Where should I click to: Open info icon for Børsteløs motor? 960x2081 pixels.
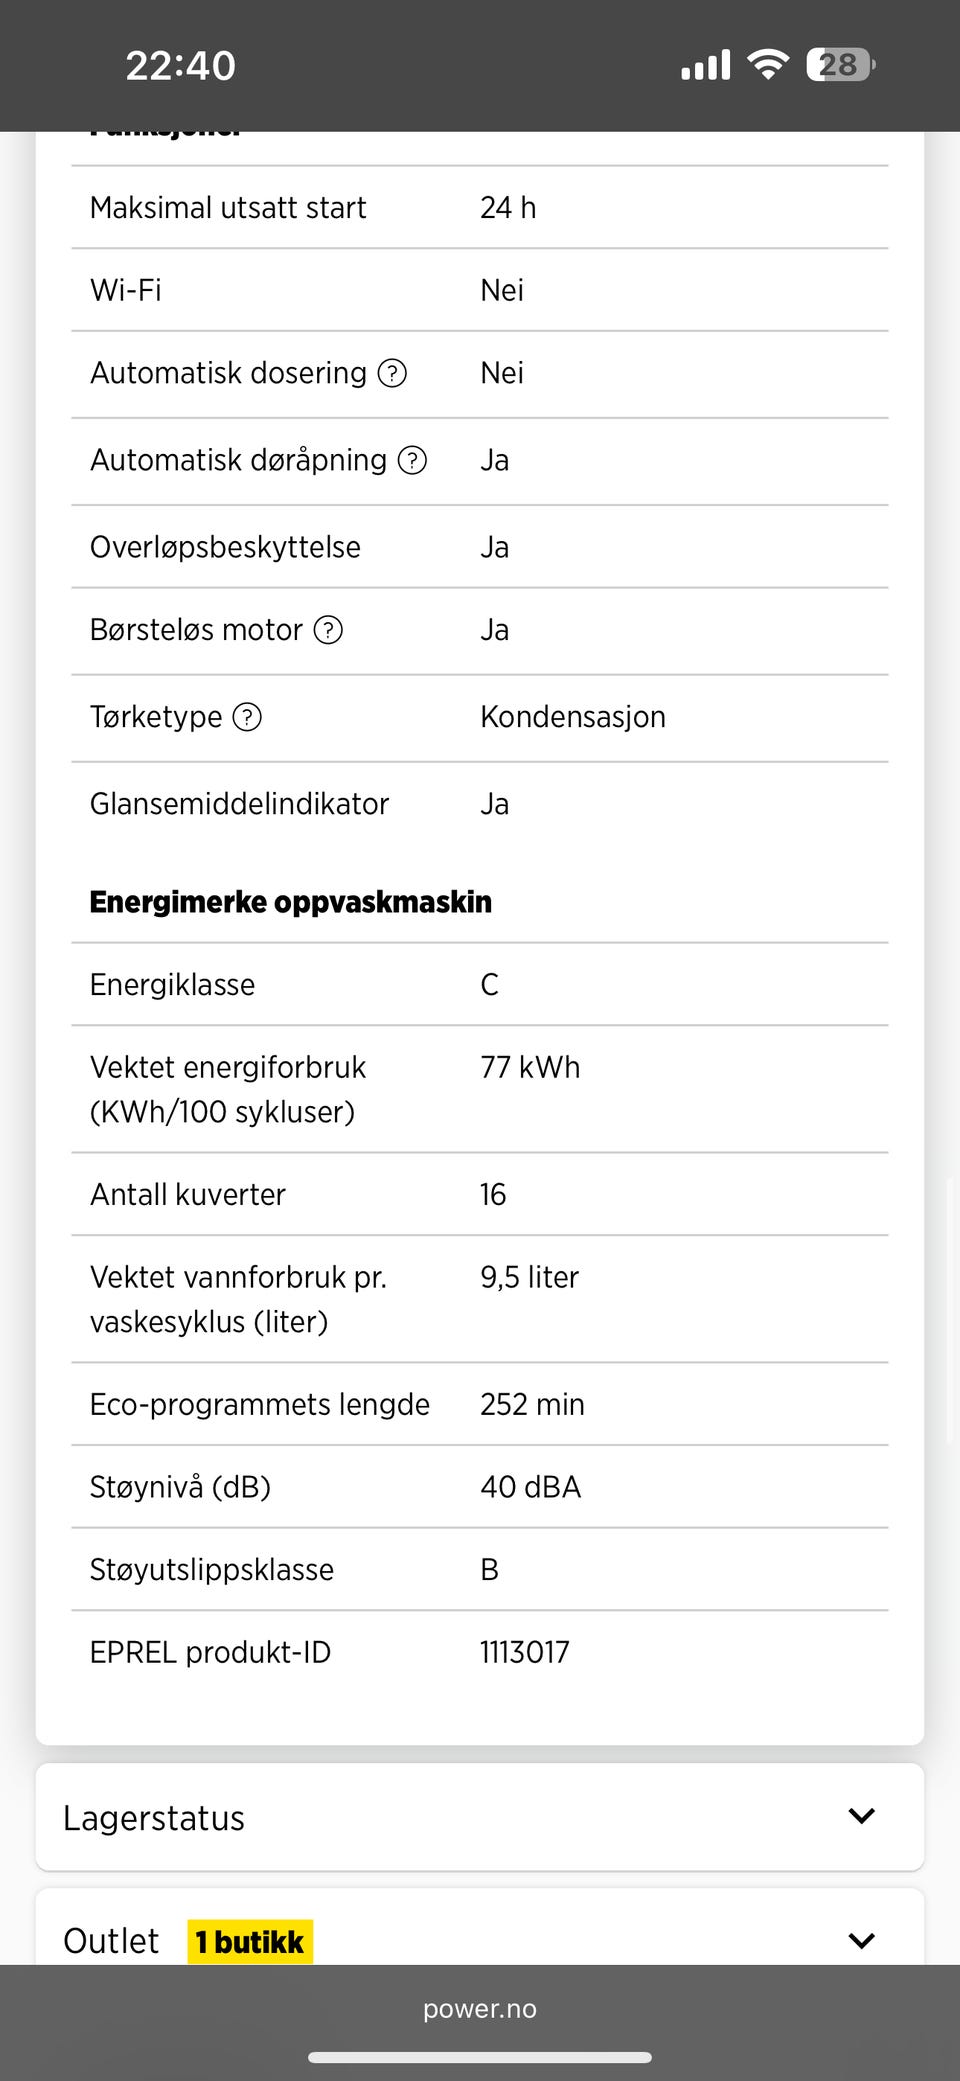click(x=328, y=630)
